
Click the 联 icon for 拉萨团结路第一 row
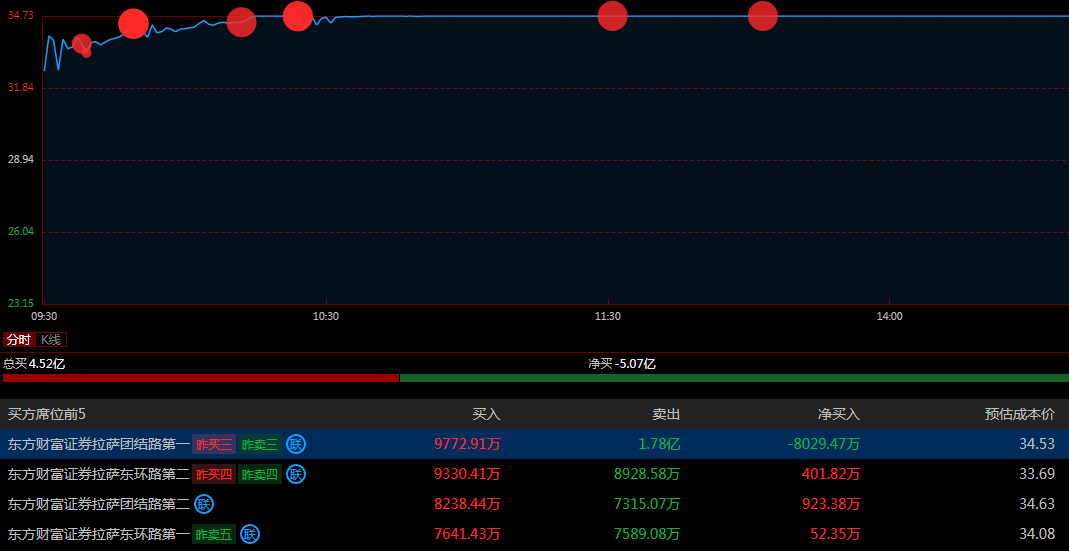[x=296, y=444]
